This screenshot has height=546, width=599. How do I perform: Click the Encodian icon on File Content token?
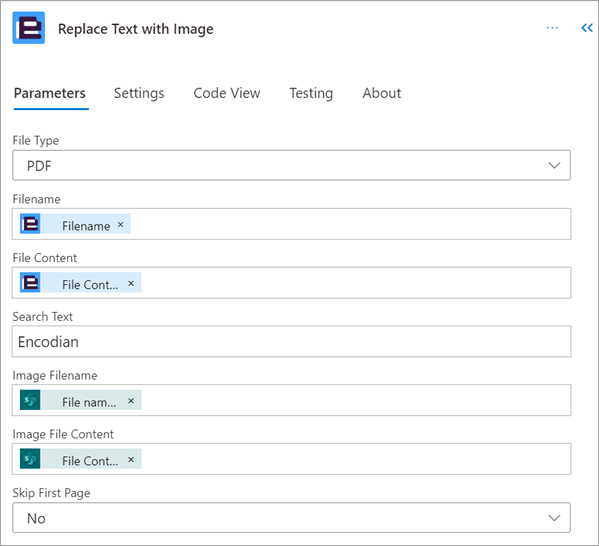tap(30, 283)
